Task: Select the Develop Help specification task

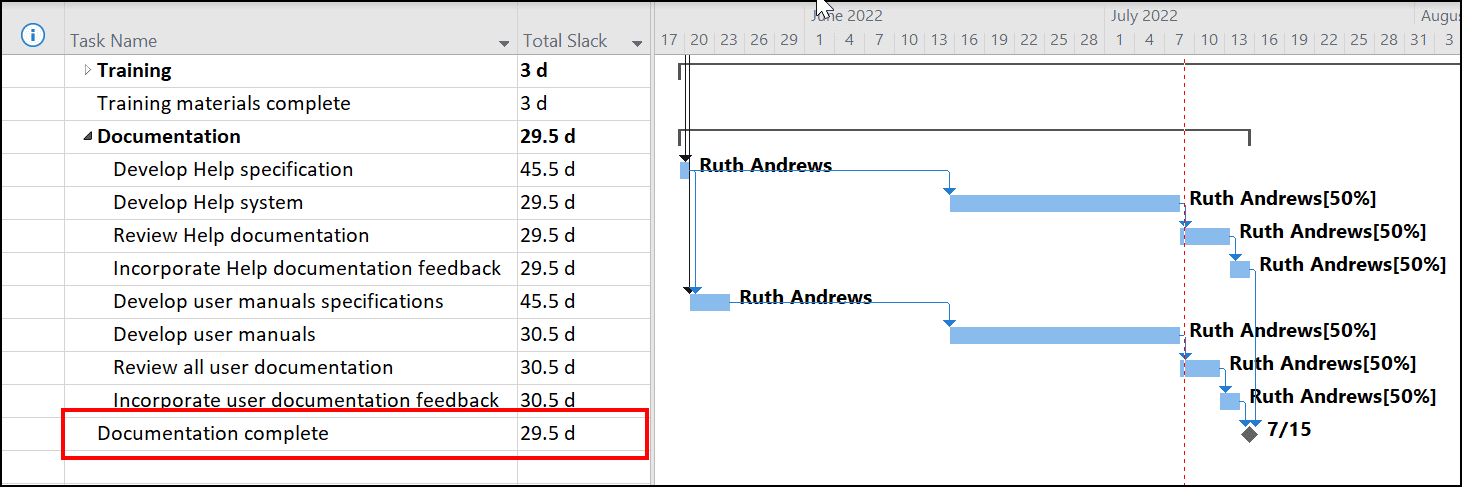Action: tap(233, 169)
